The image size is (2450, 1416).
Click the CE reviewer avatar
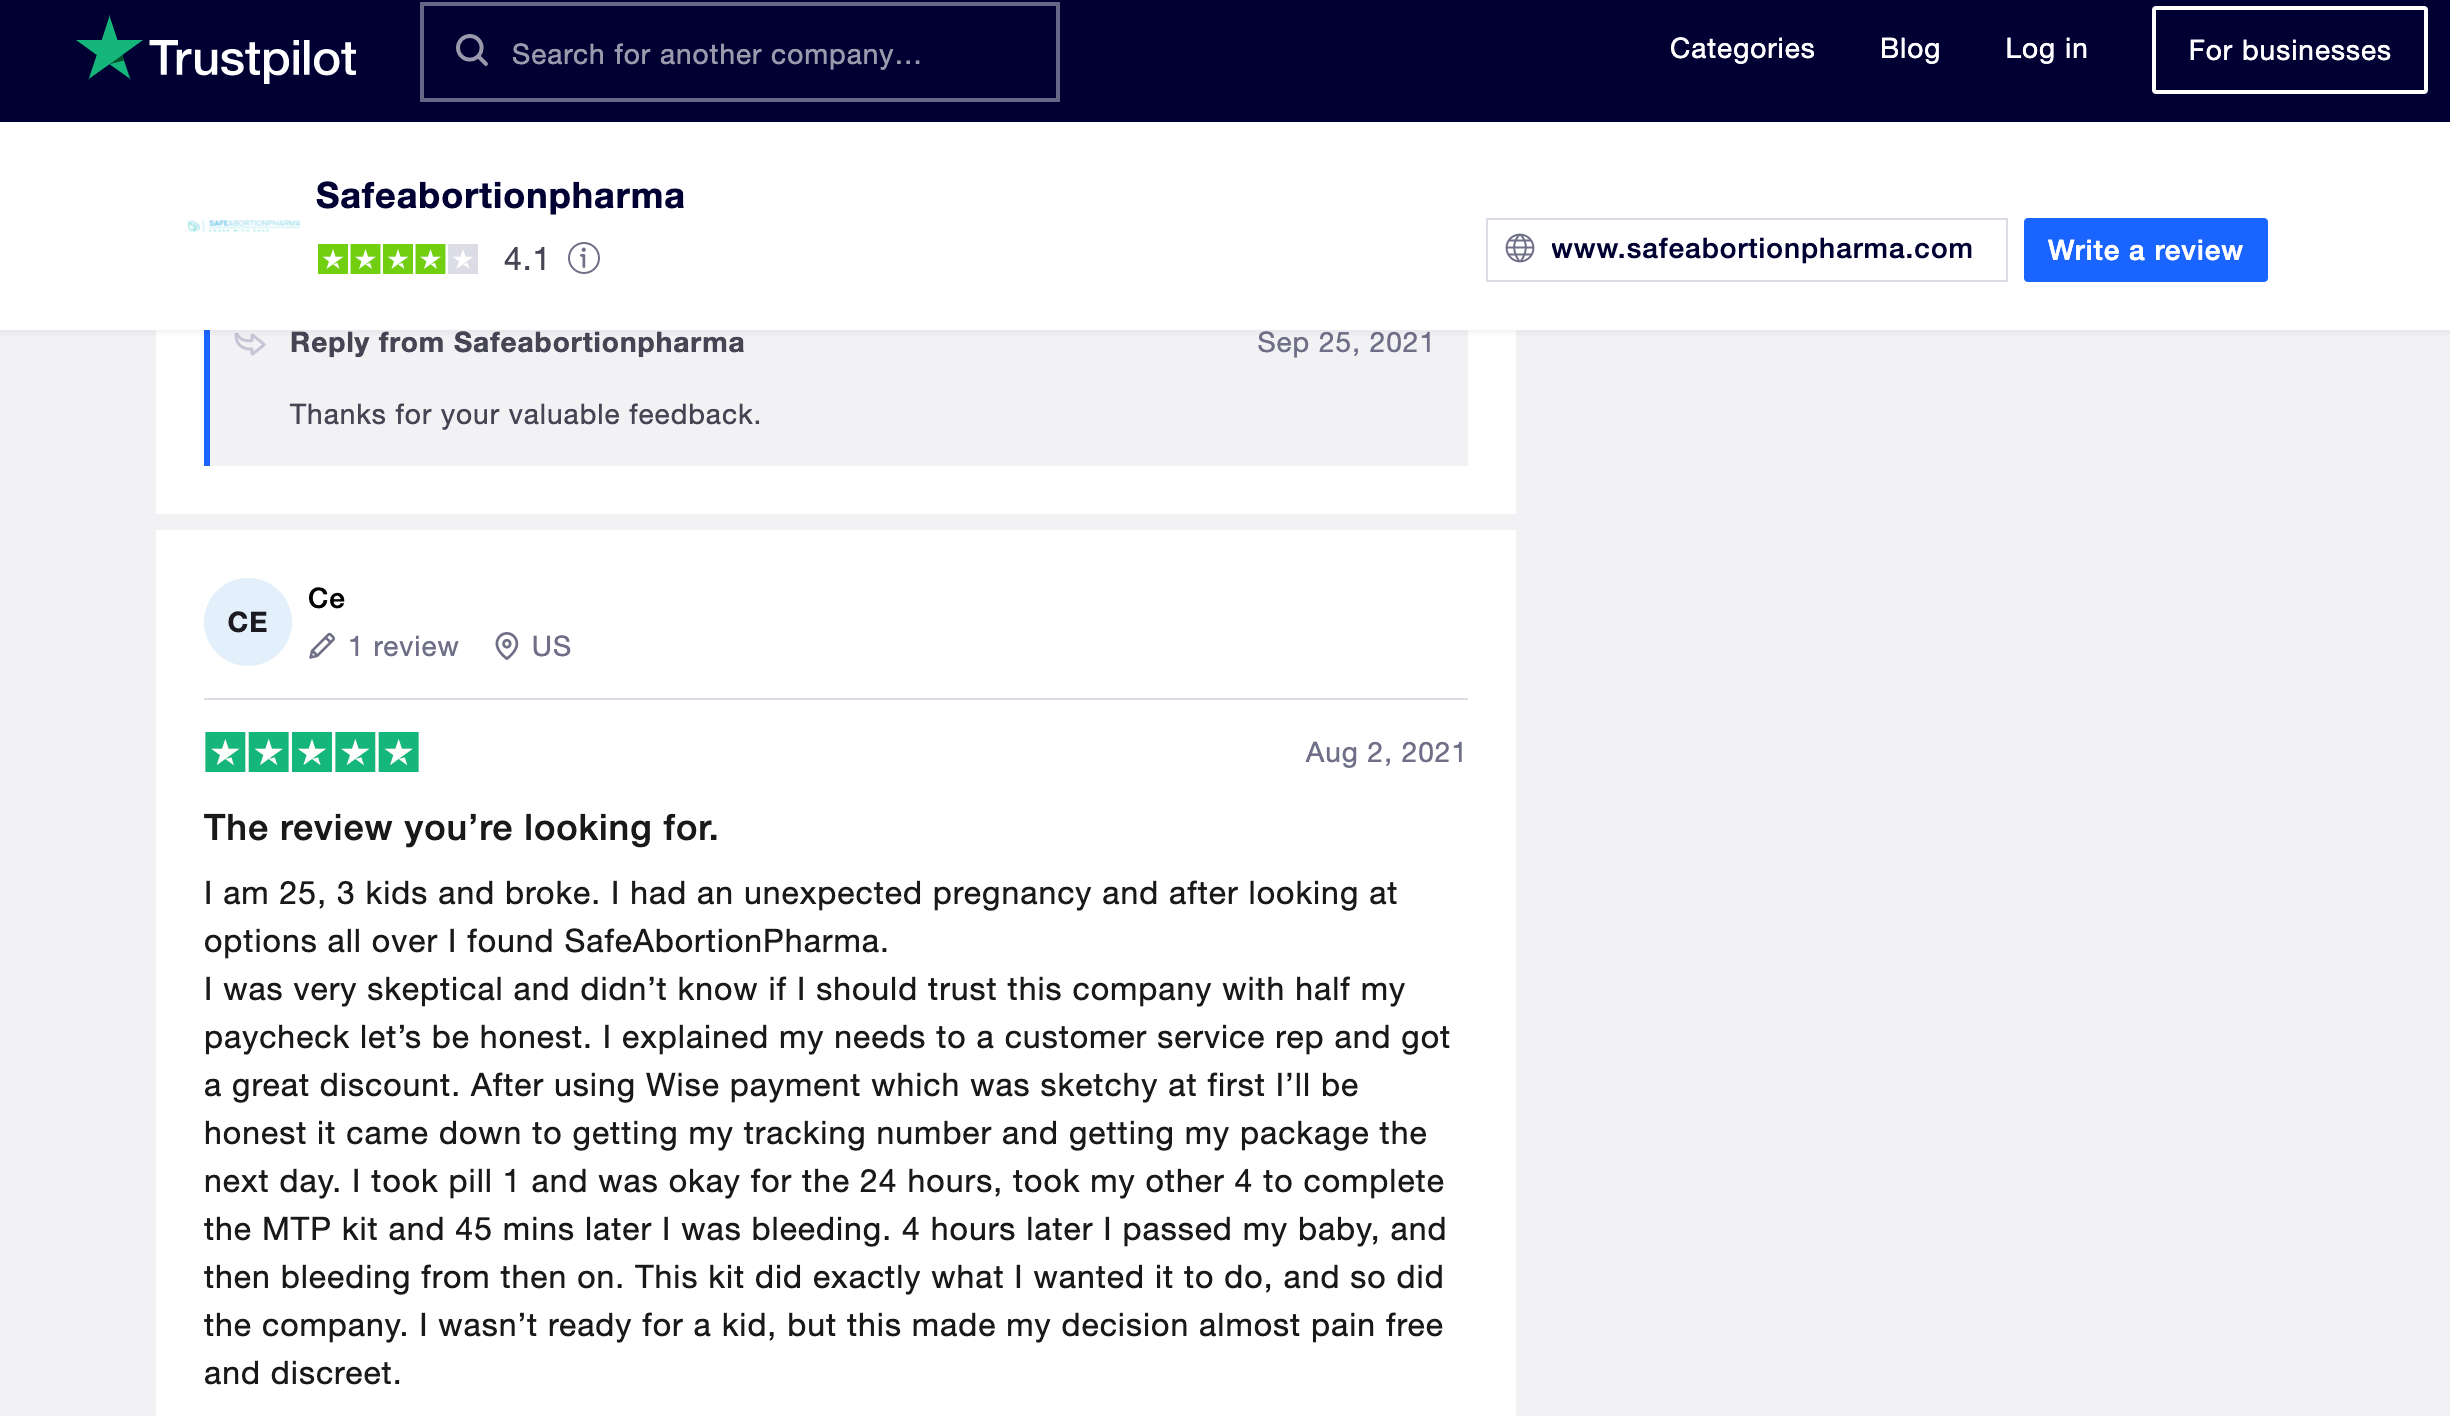(x=247, y=622)
